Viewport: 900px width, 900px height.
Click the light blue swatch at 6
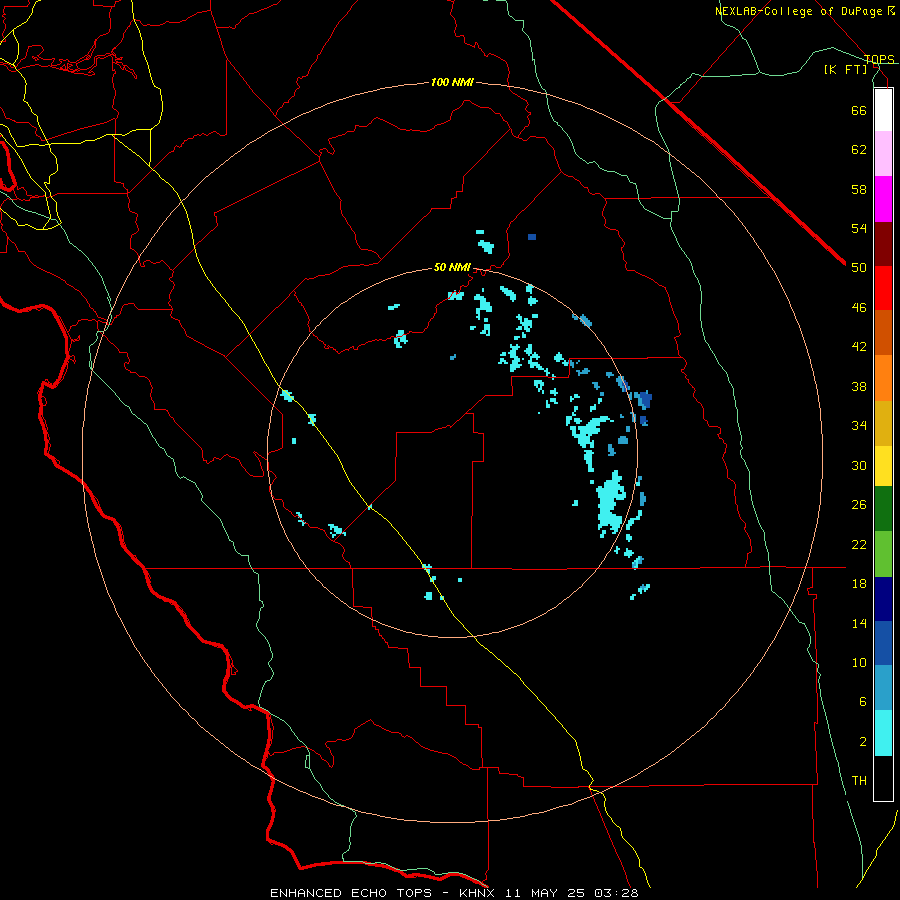[883, 688]
